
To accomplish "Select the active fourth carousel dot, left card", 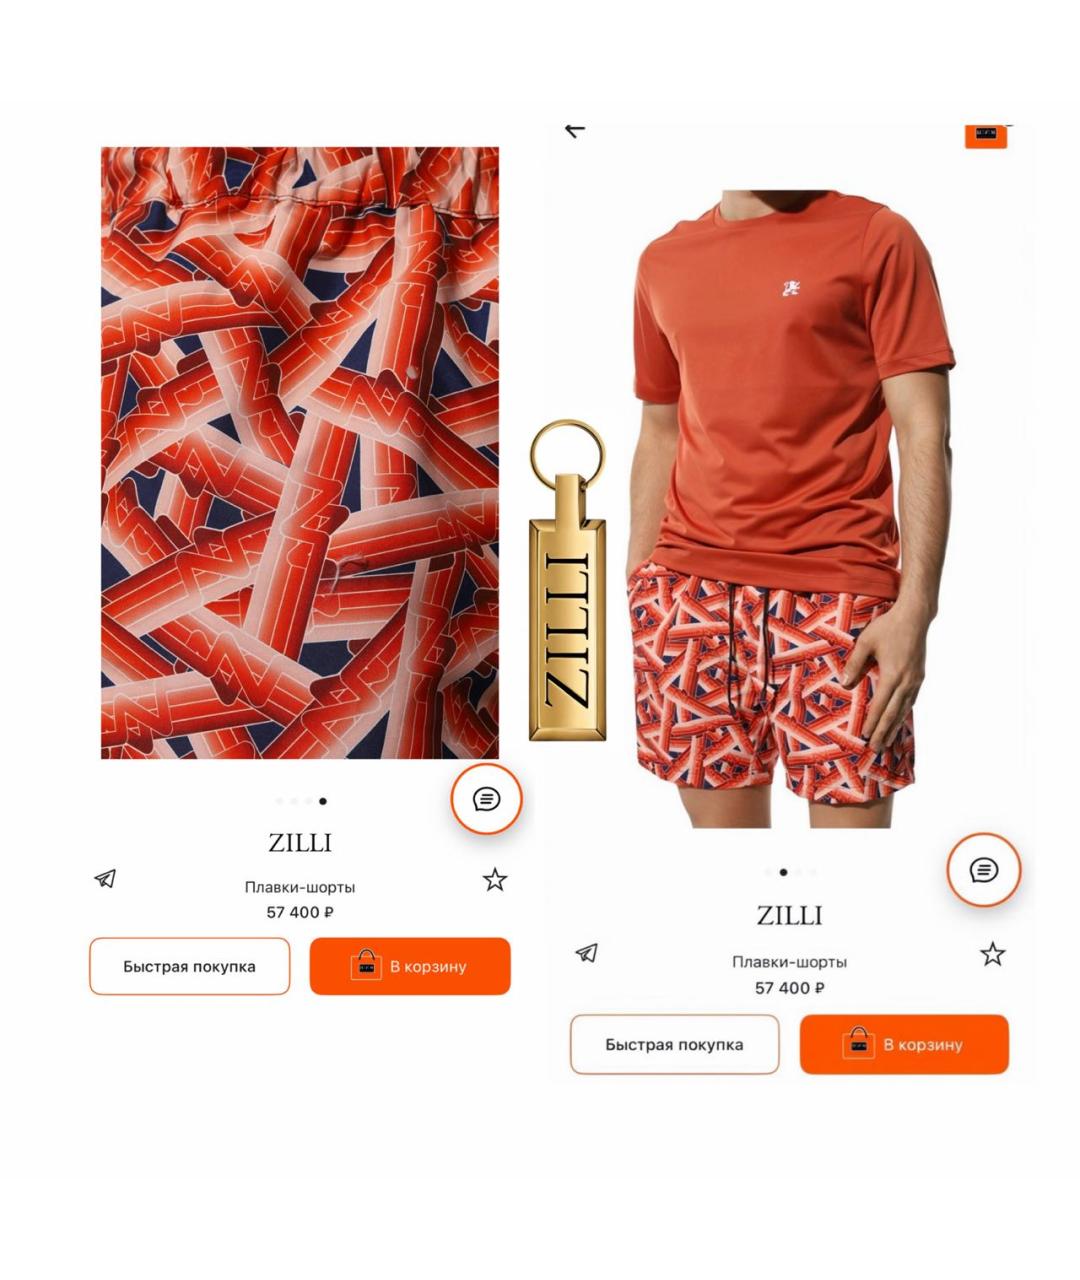I will (322, 801).
